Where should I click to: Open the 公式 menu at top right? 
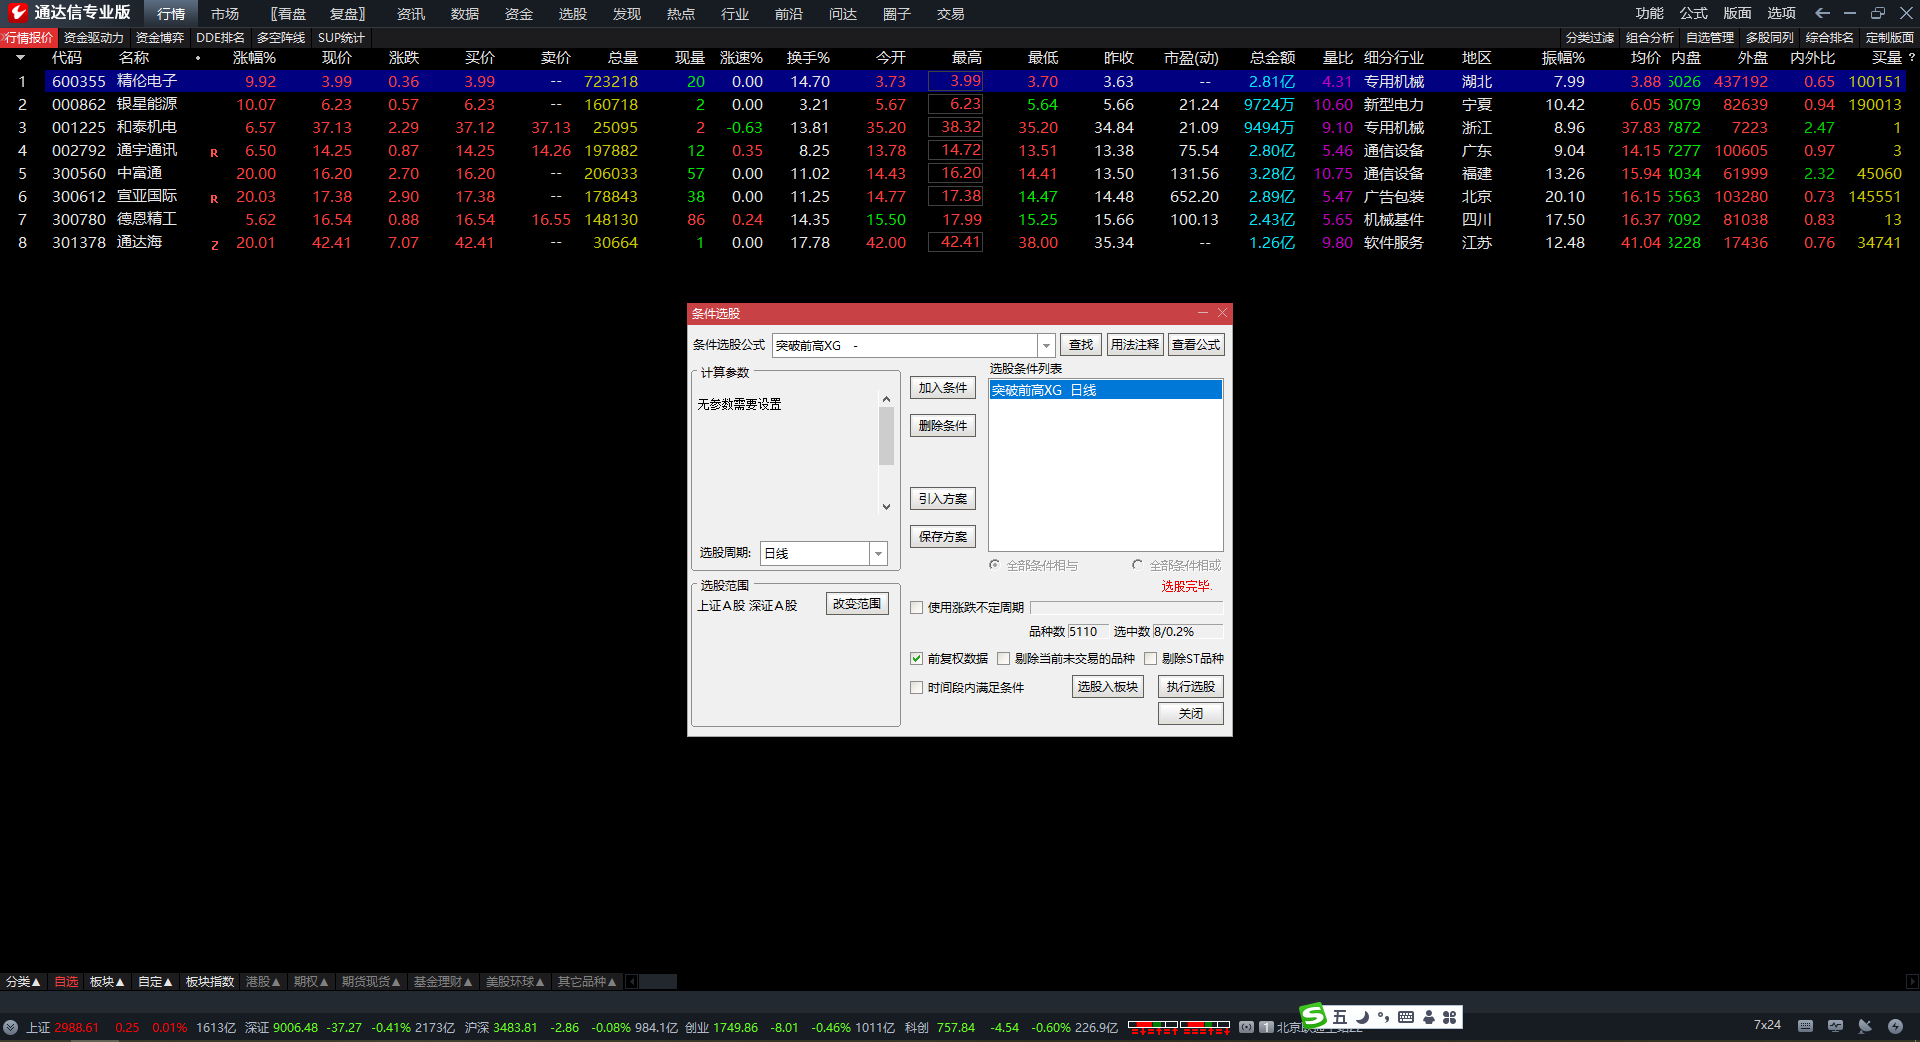[x=1693, y=13]
